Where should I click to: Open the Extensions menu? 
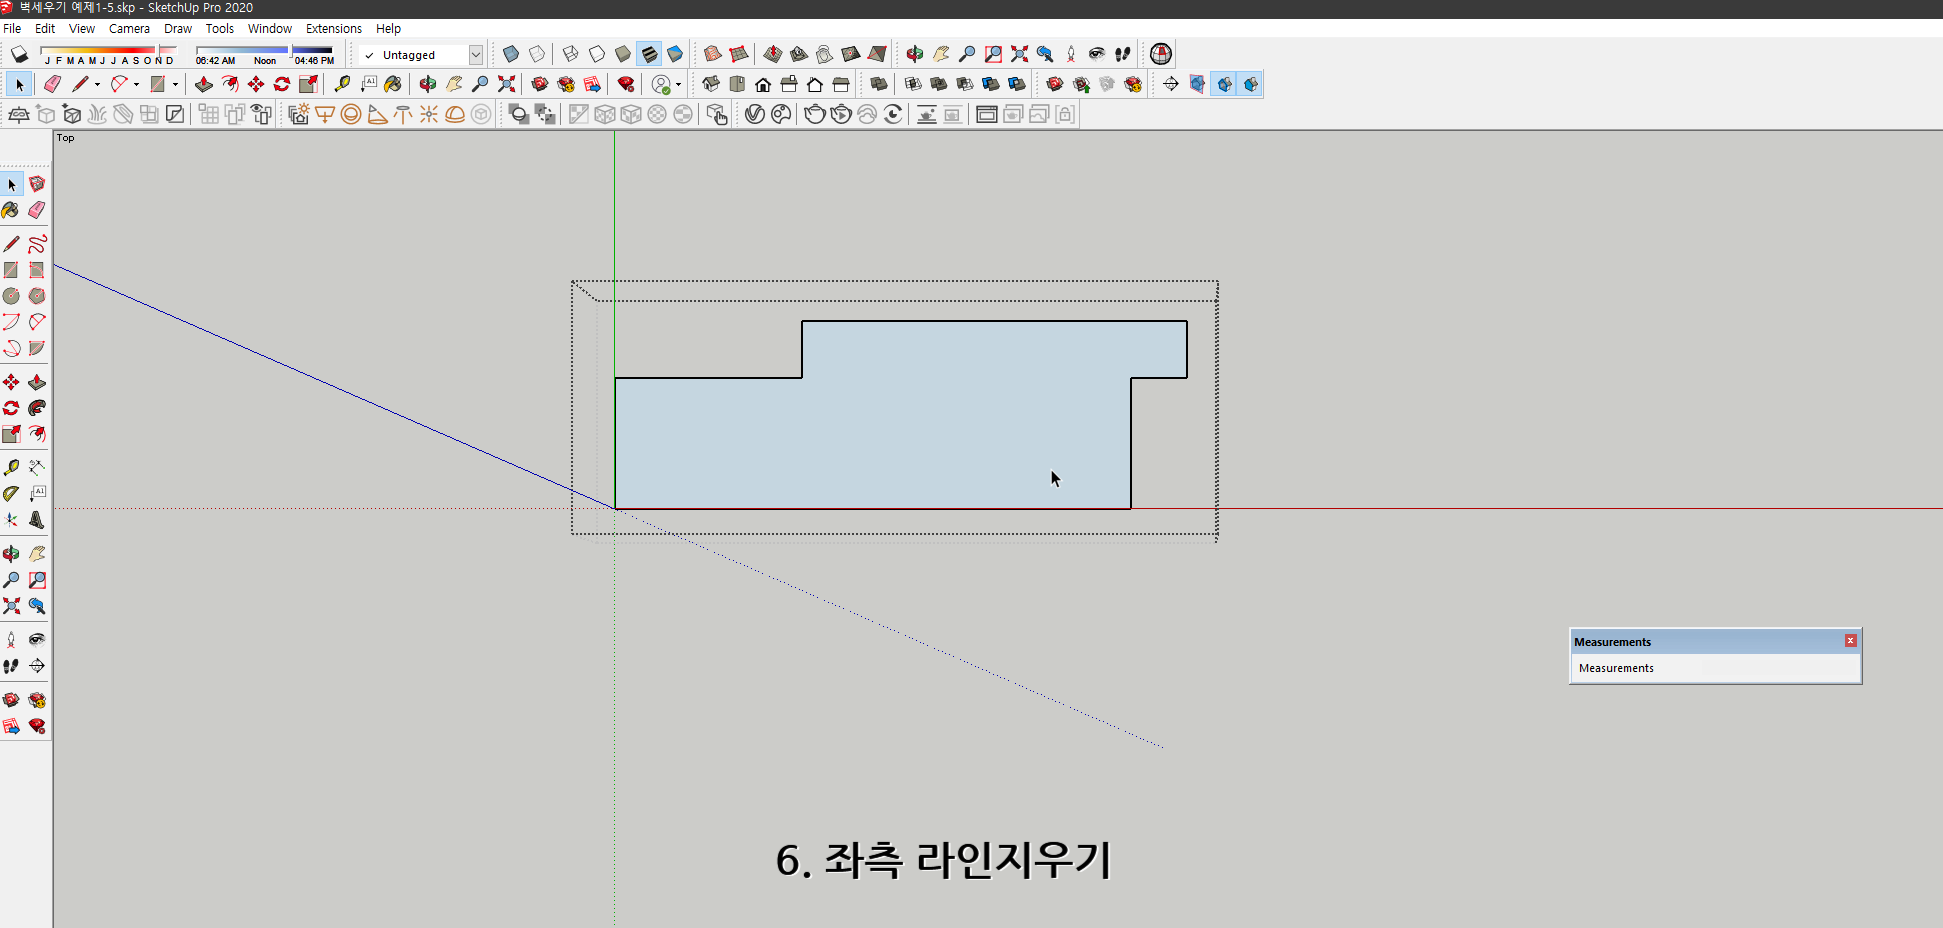point(334,28)
